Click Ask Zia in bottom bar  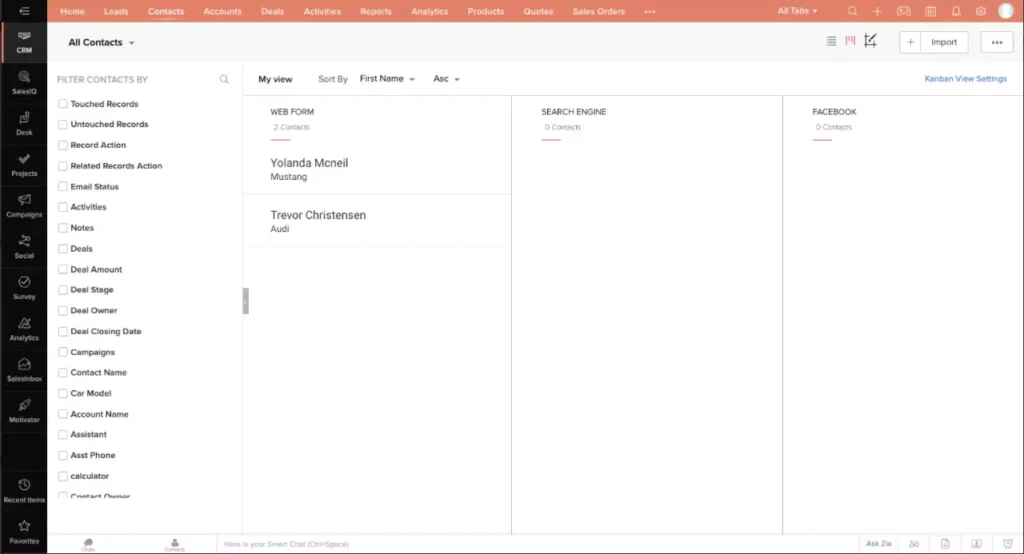tap(878, 544)
